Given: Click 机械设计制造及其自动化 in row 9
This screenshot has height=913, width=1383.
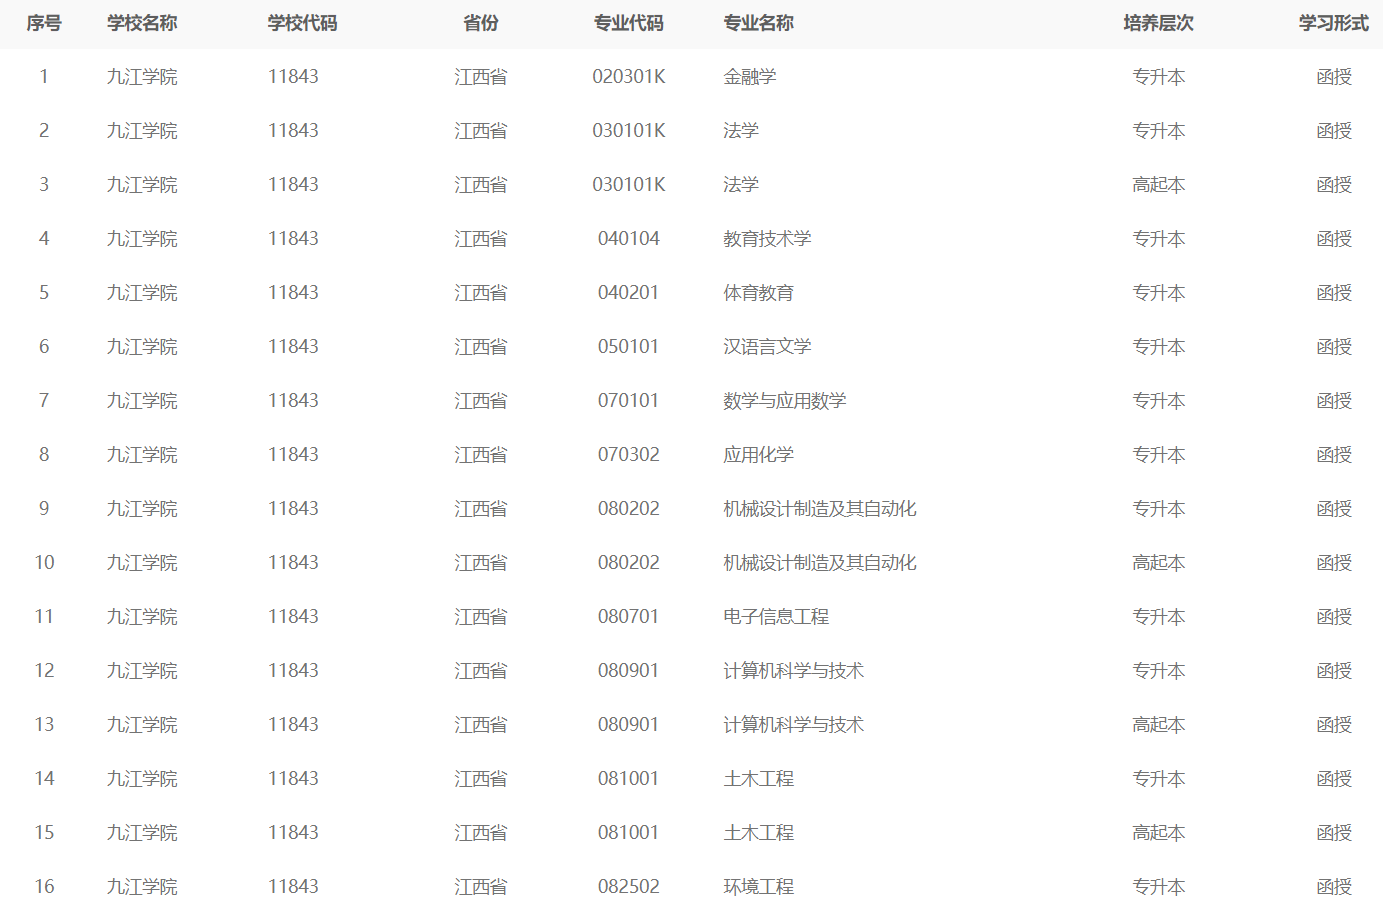Looking at the screenshot, I should pos(820,509).
